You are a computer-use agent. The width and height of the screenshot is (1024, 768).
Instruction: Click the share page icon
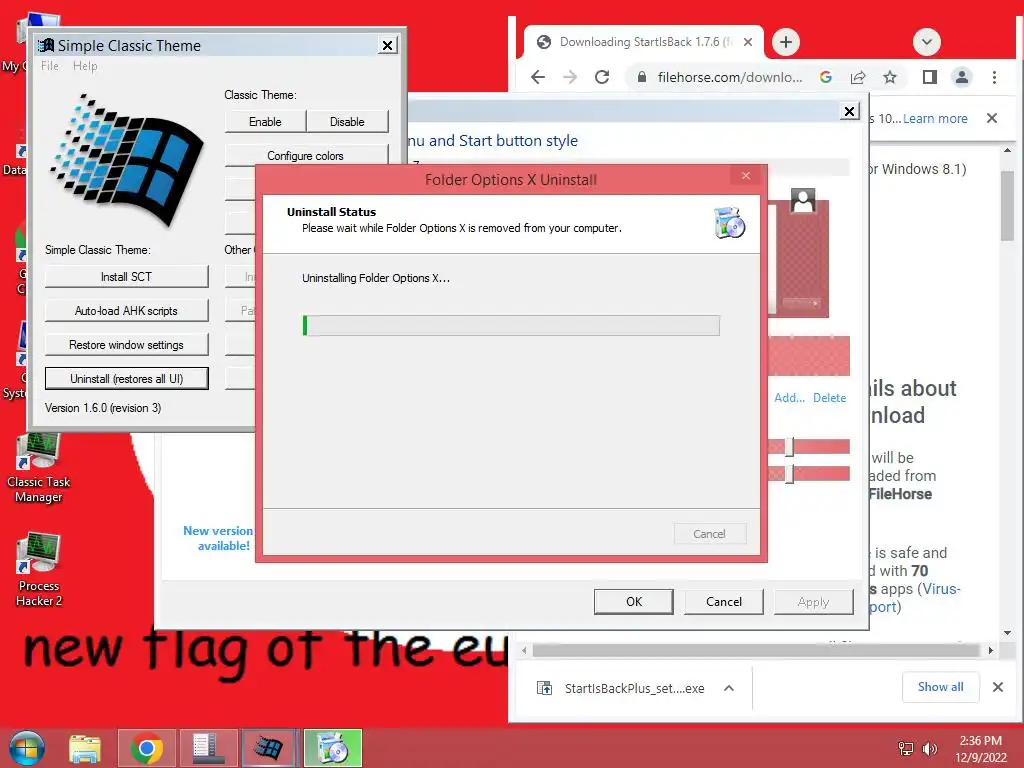click(857, 77)
